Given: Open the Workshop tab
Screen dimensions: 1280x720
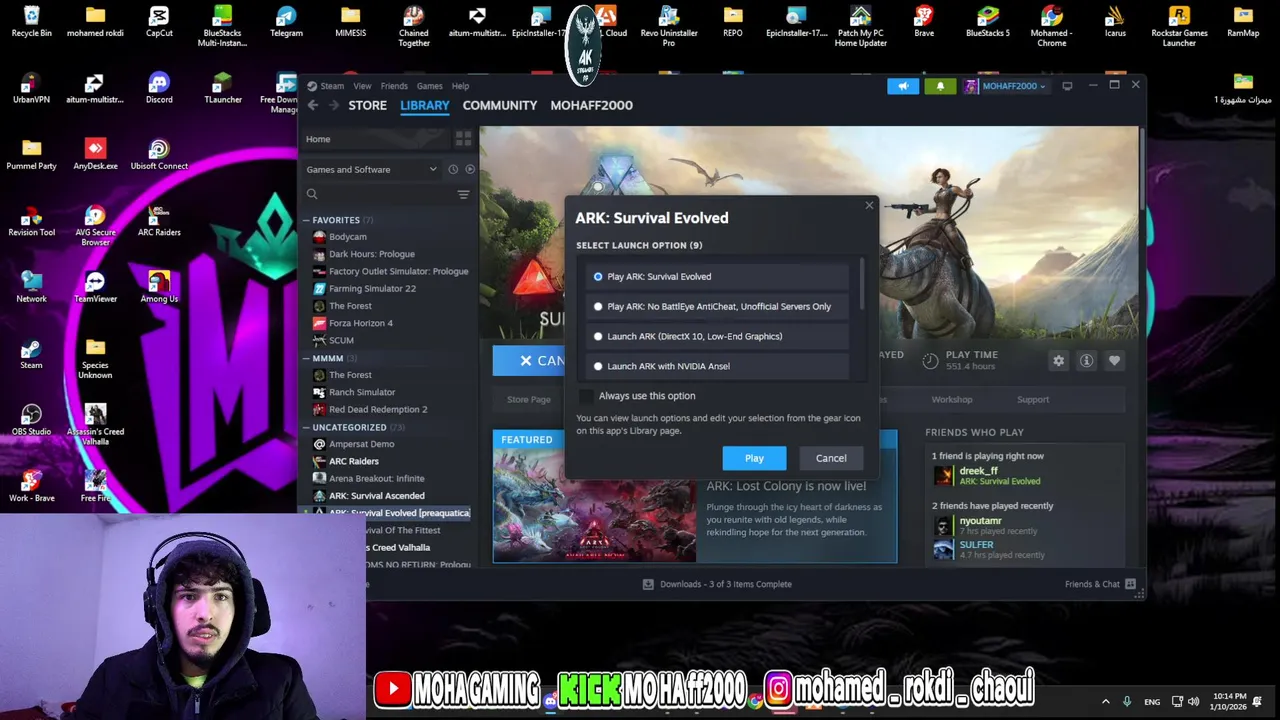Looking at the screenshot, I should pyautogui.click(x=952, y=399).
